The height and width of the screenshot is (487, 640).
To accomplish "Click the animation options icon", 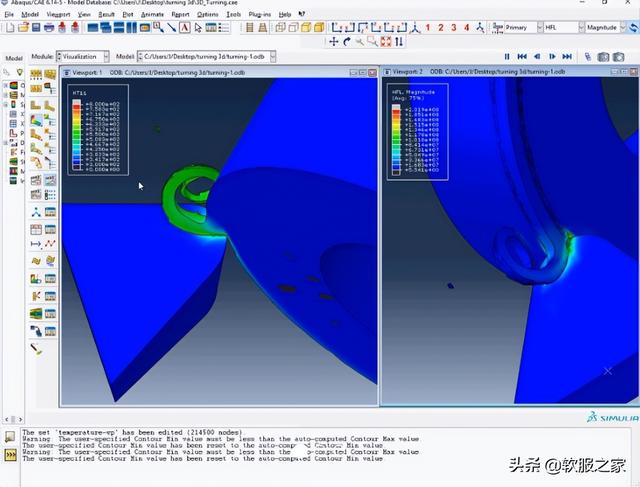I will [x=588, y=57].
